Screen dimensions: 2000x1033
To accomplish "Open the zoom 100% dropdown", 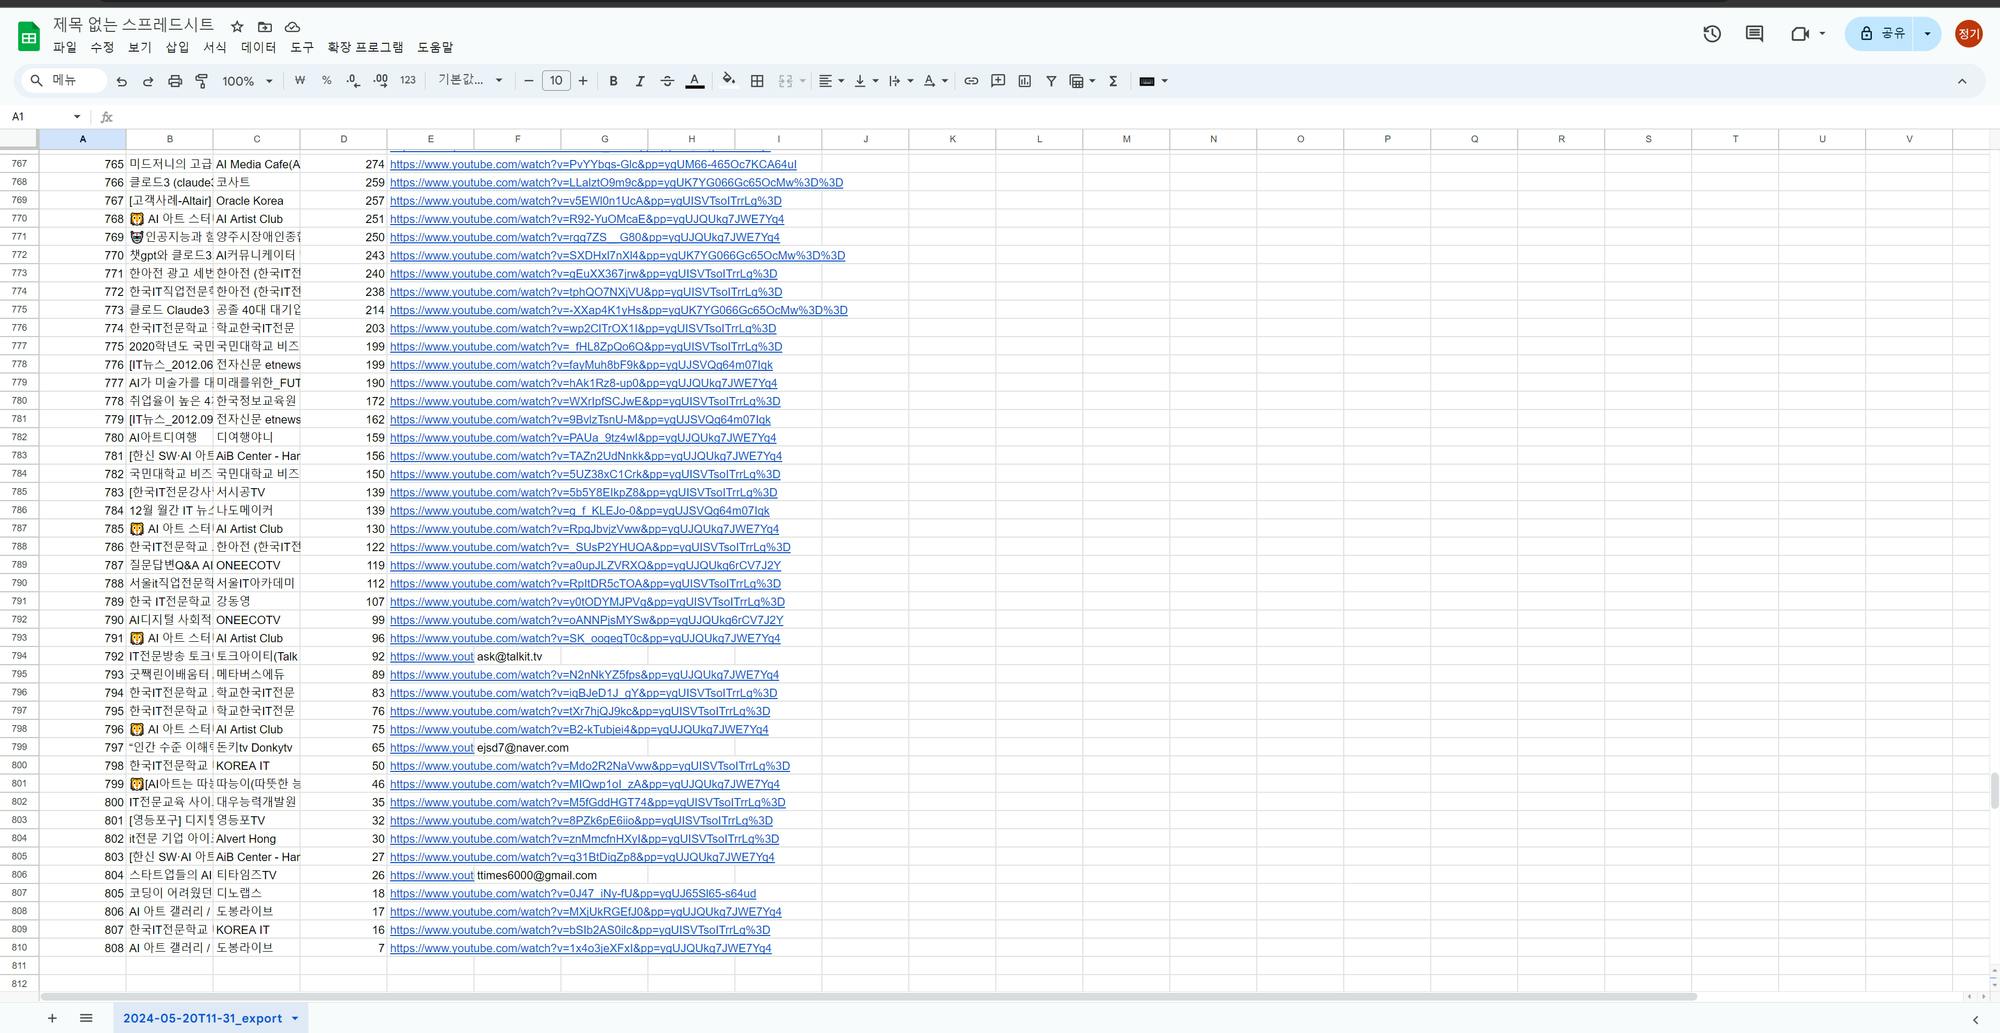I will click(247, 81).
